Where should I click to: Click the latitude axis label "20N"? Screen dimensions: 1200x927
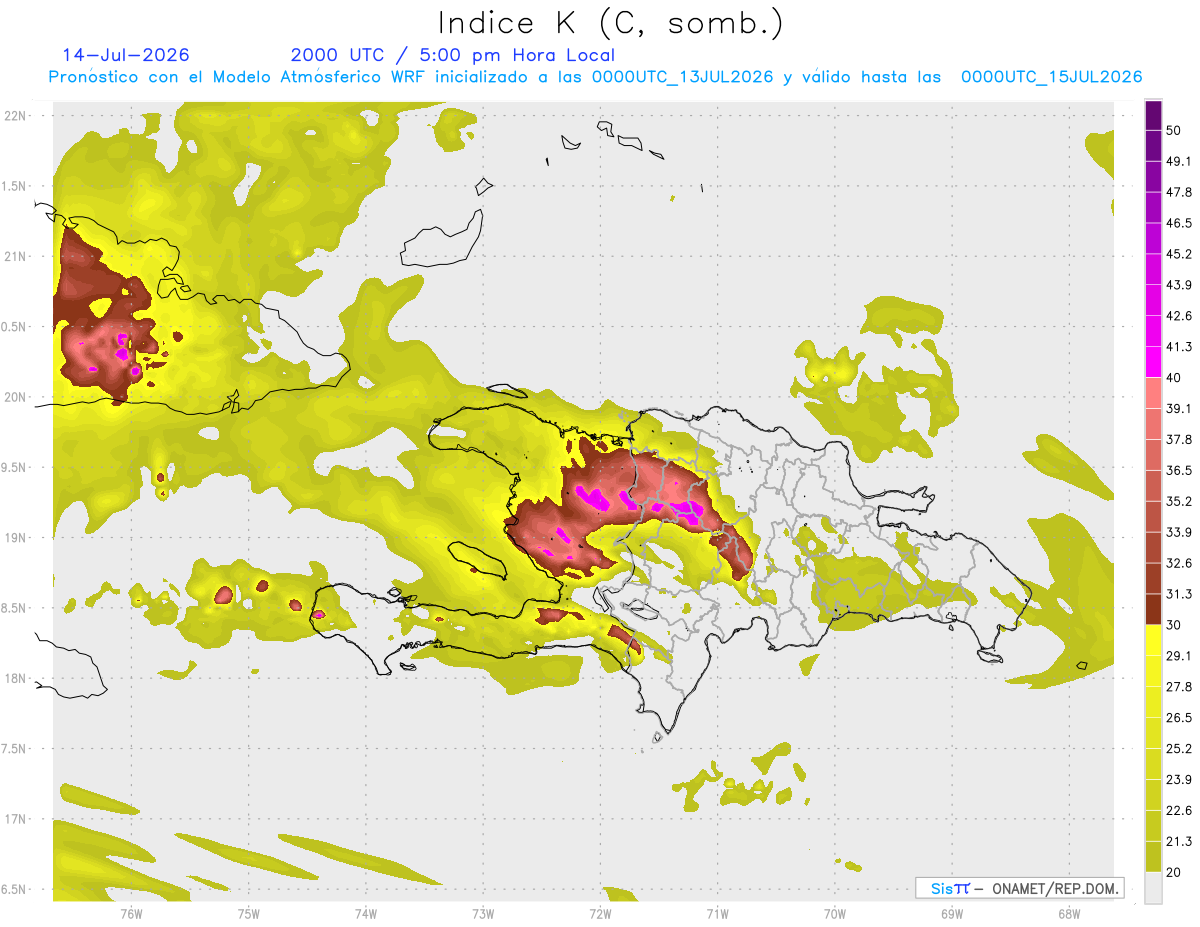pos(14,397)
